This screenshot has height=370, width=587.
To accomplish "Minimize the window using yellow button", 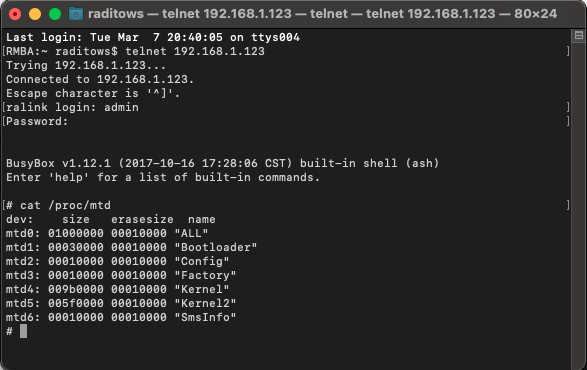I will coord(35,14).
